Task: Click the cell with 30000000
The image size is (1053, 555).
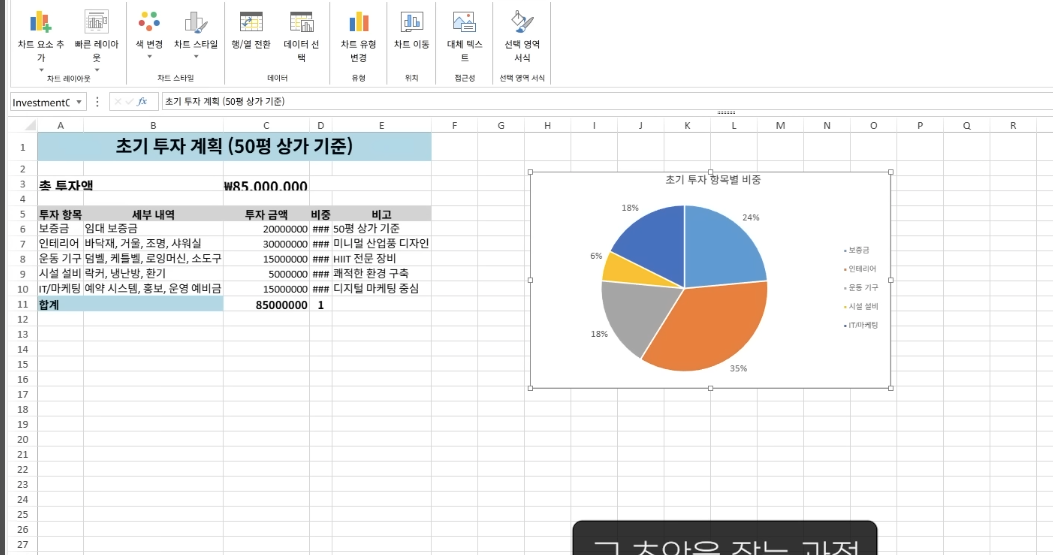Action: (266, 244)
